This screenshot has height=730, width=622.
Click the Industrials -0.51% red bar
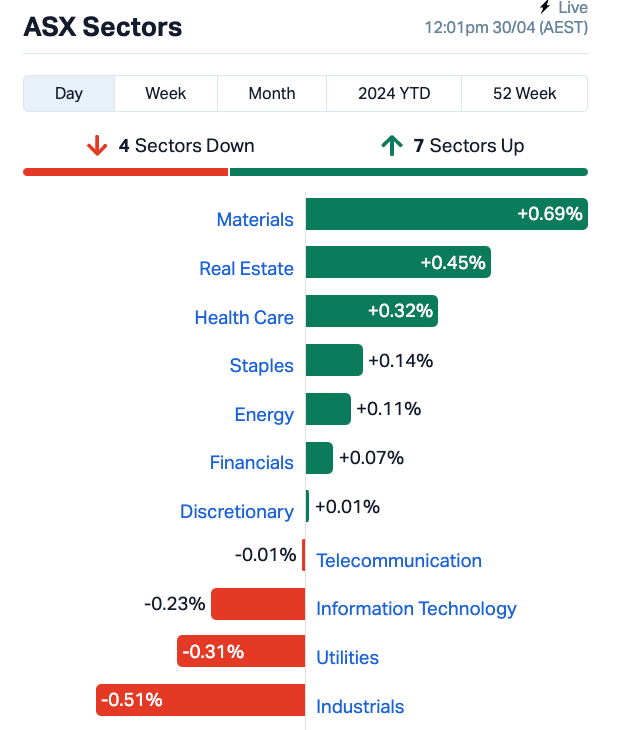(201, 700)
